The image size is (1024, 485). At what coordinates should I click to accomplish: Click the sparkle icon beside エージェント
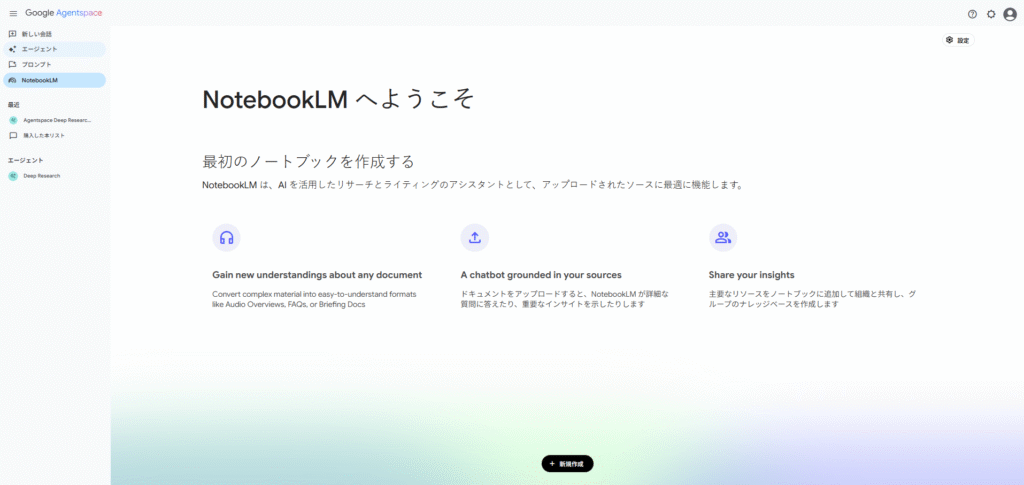(12, 49)
